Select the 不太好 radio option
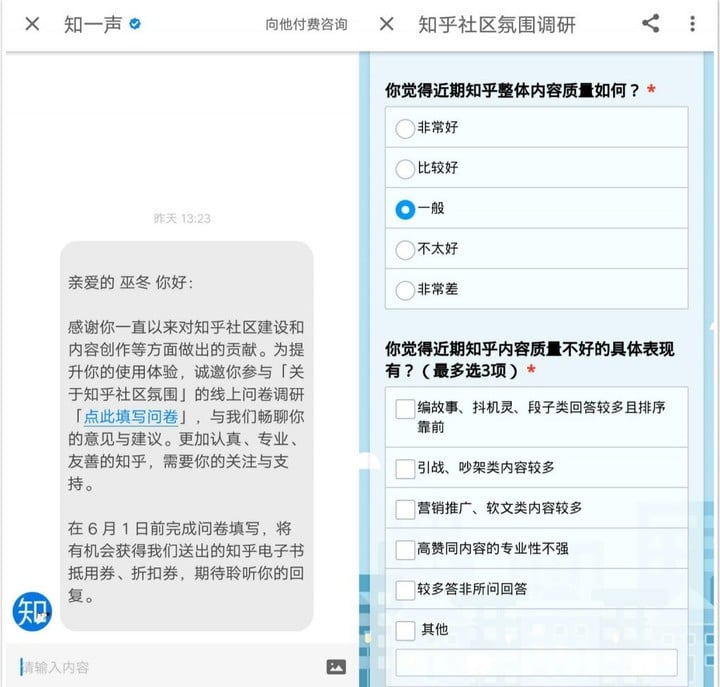The height and width of the screenshot is (687, 720). 405,250
